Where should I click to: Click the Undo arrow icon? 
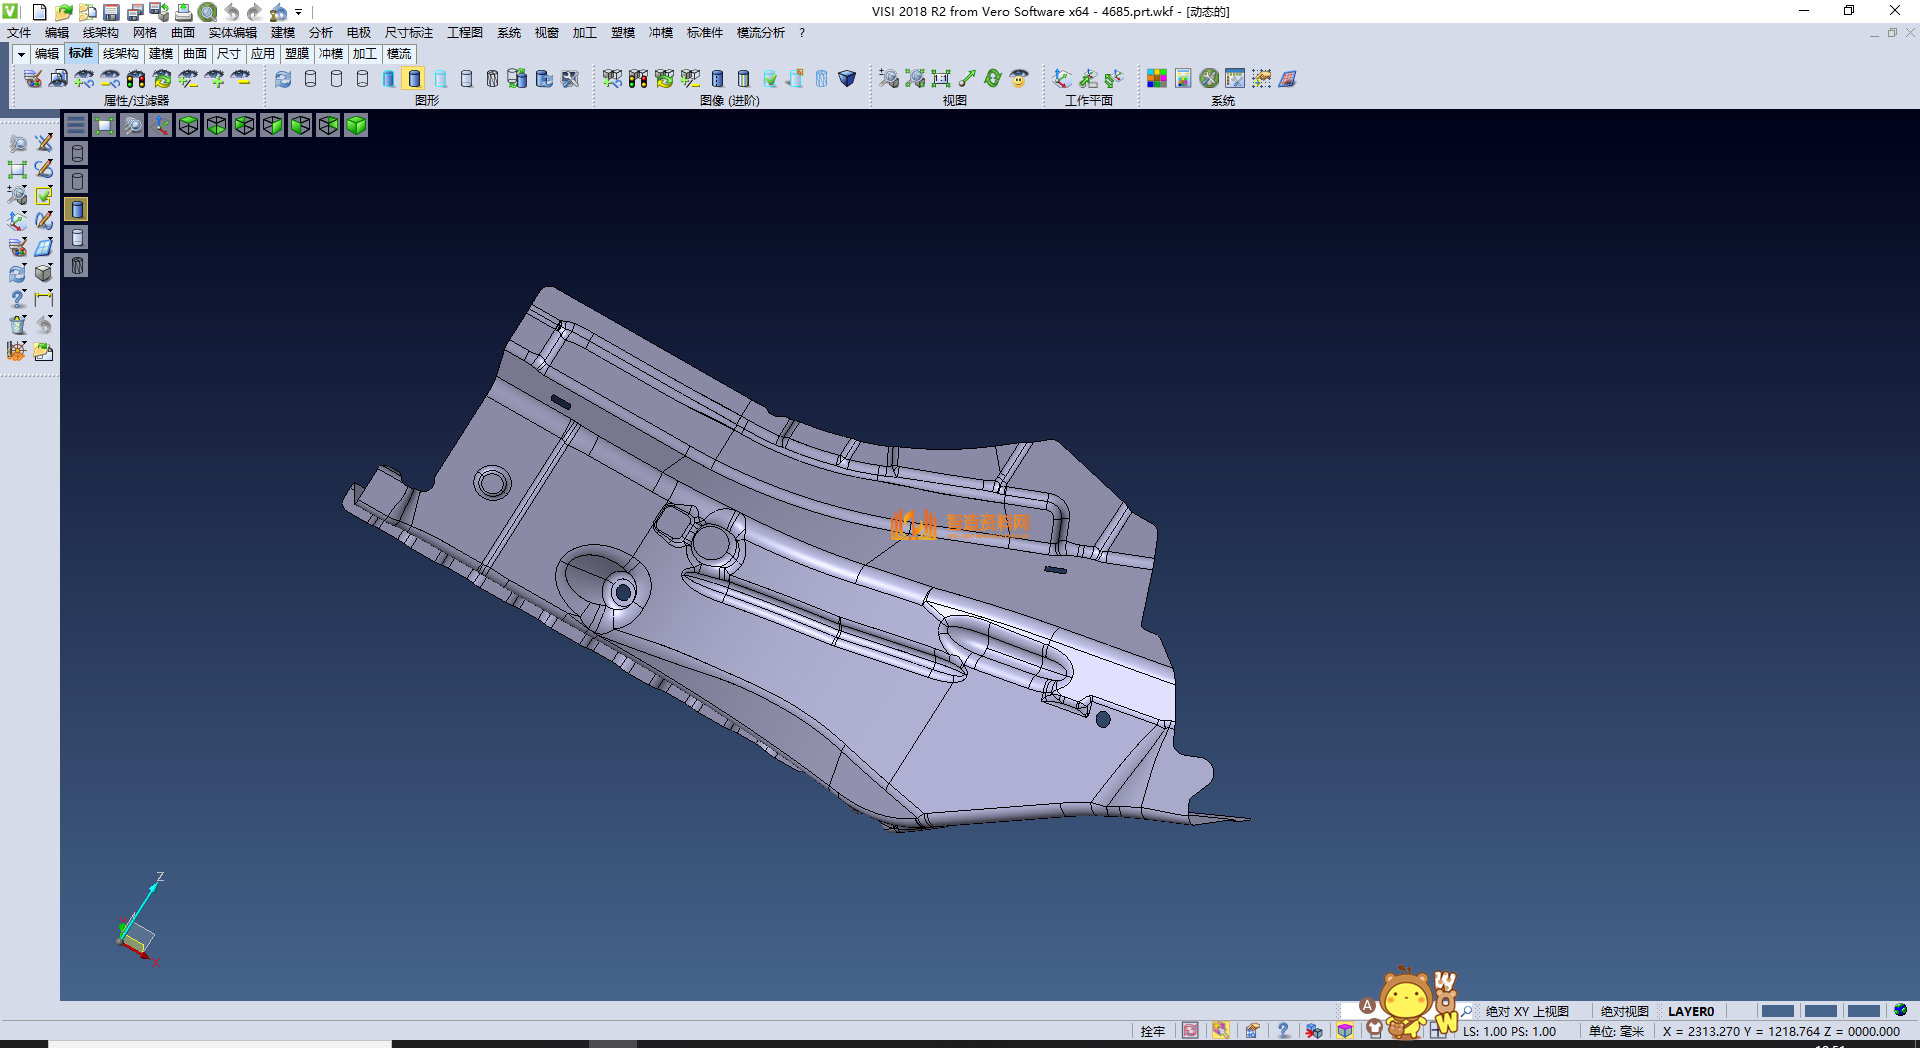point(231,12)
